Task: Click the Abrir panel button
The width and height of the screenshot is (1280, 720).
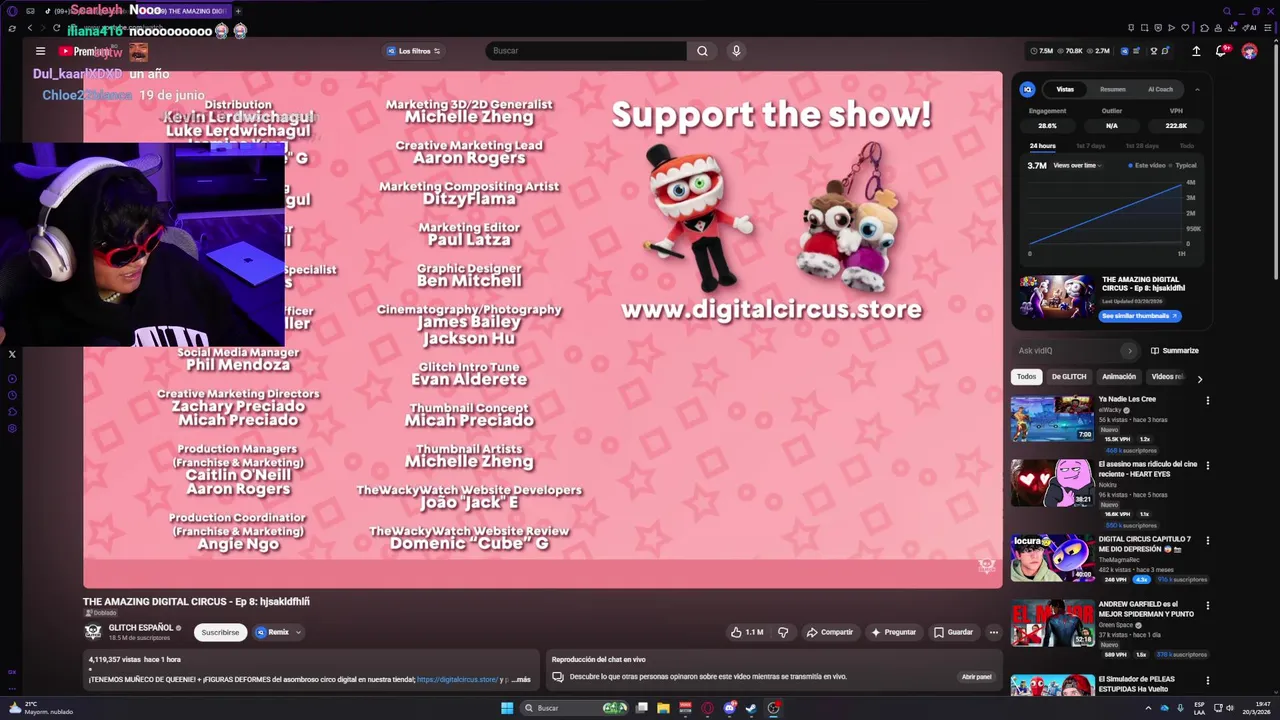Action: point(976,677)
